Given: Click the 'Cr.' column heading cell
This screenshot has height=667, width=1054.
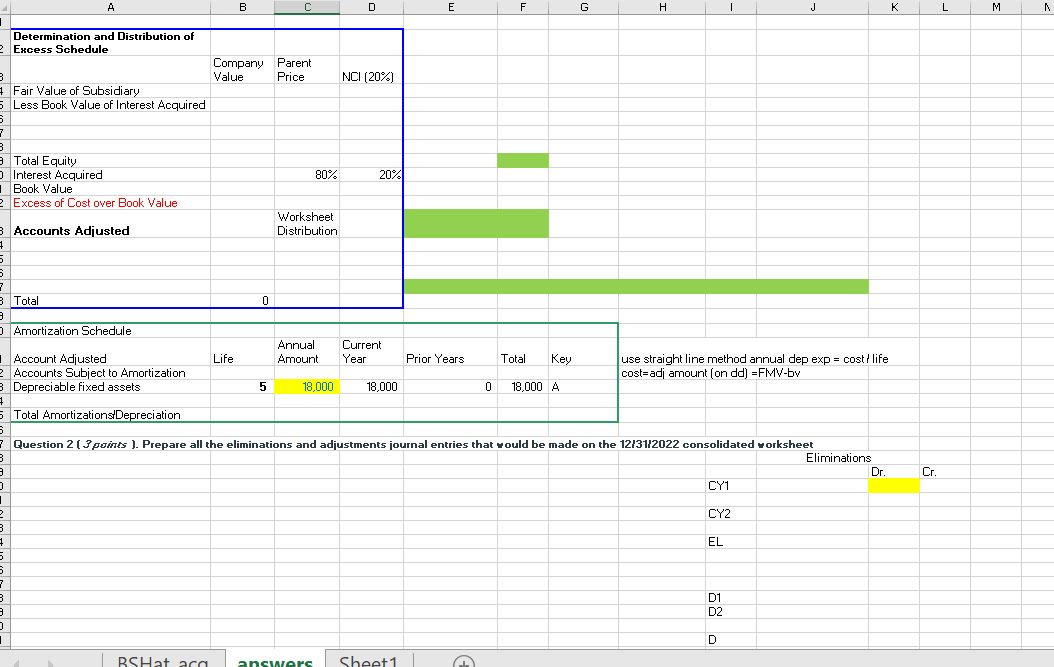Looking at the screenshot, I should click(944, 472).
